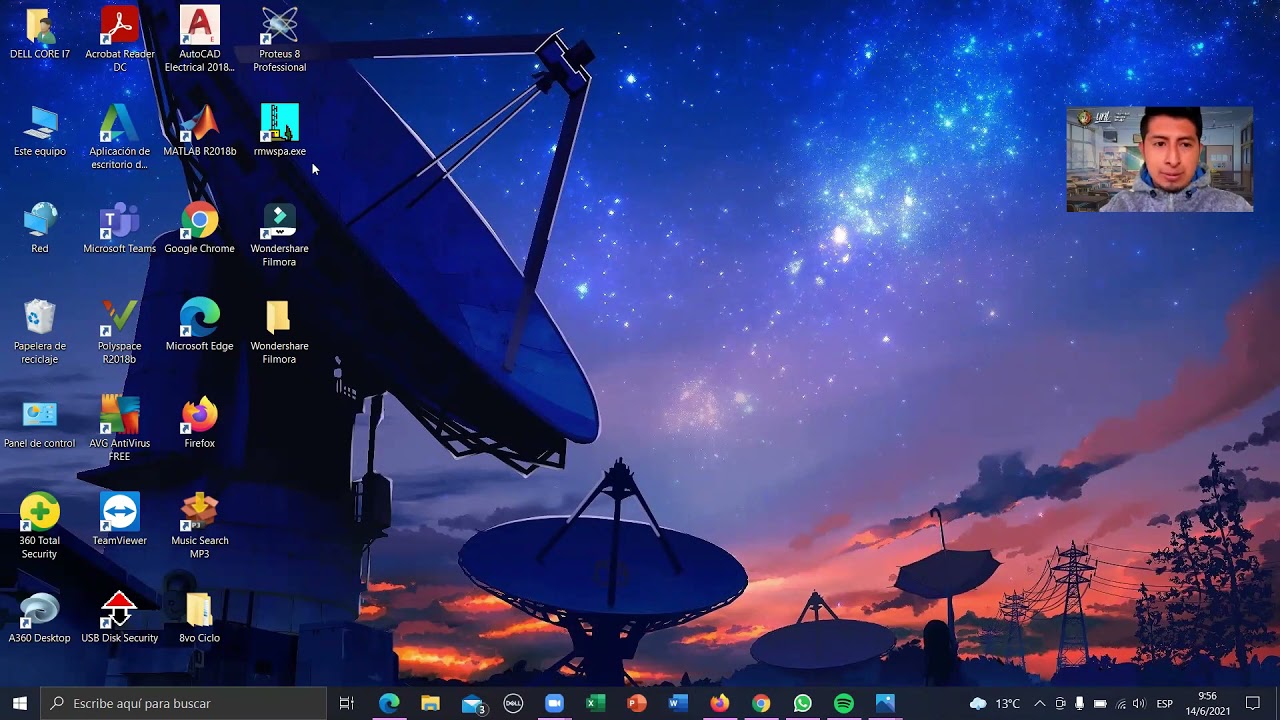Open Task View in the taskbar
Screen dimensions: 1280x720
(347, 703)
